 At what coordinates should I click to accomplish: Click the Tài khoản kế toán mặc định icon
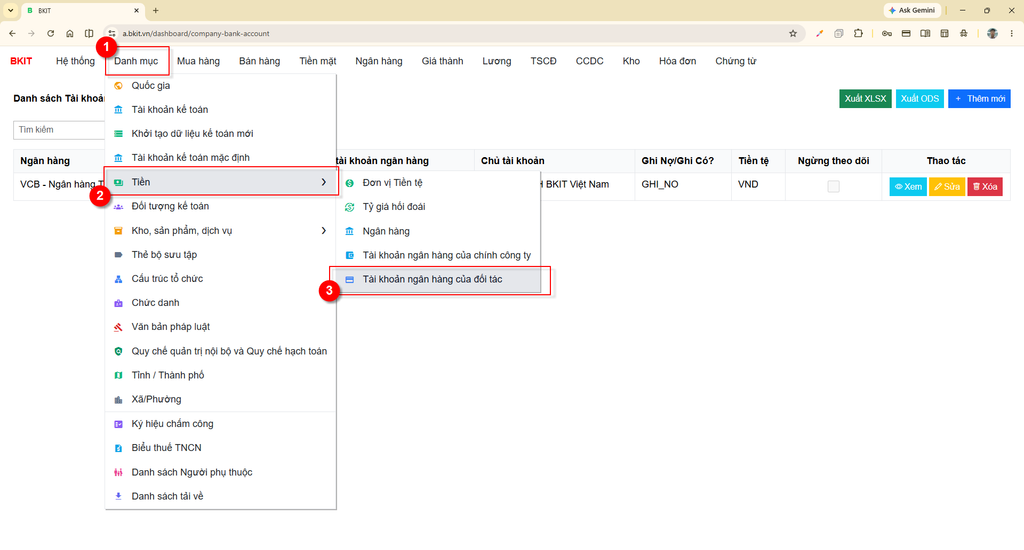pos(118,158)
